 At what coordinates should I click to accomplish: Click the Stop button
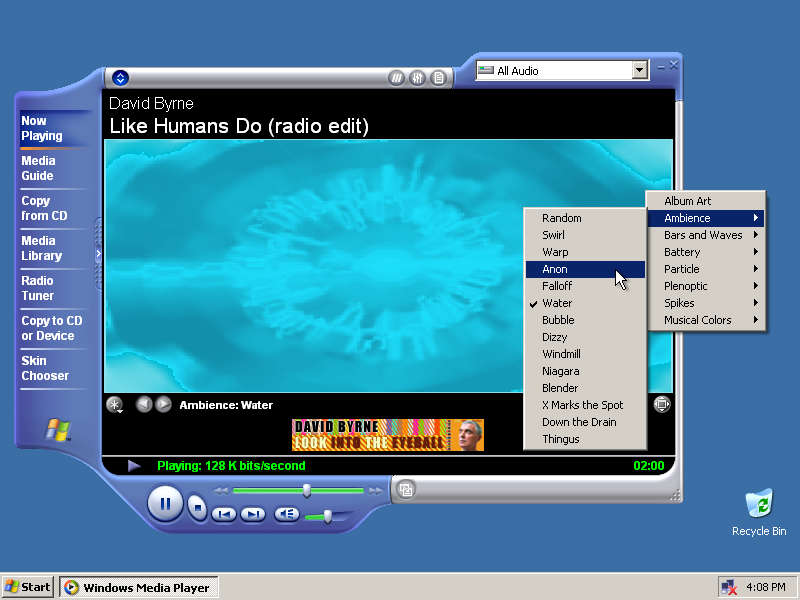click(198, 509)
